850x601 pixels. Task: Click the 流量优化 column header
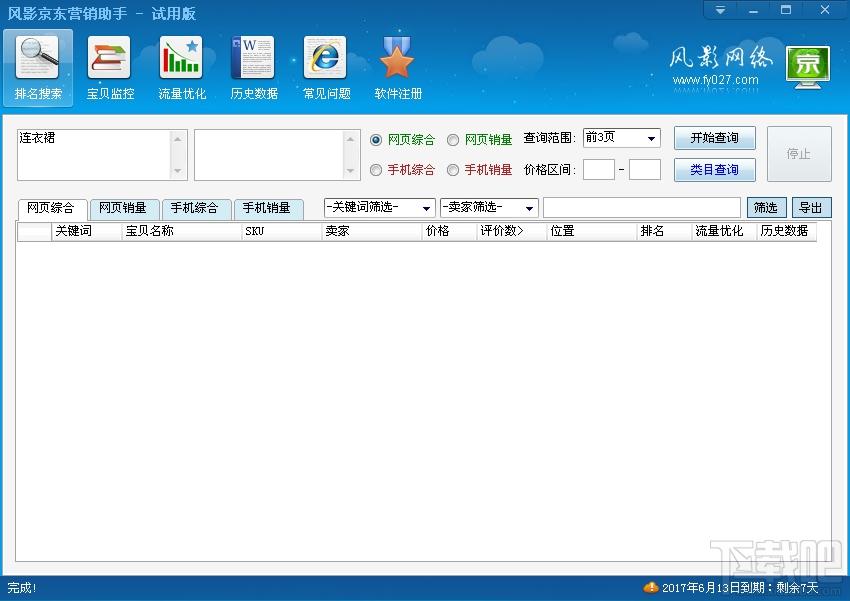point(724,231)
